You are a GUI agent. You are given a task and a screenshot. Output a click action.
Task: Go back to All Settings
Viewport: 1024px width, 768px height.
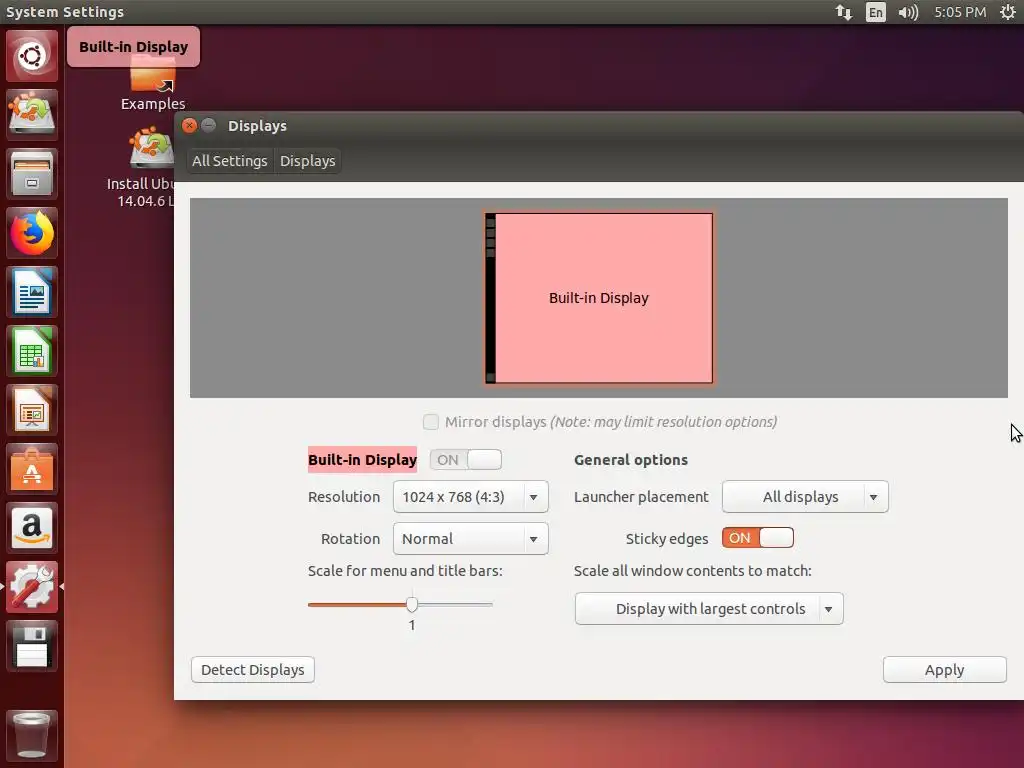click(x=229, y=161)
